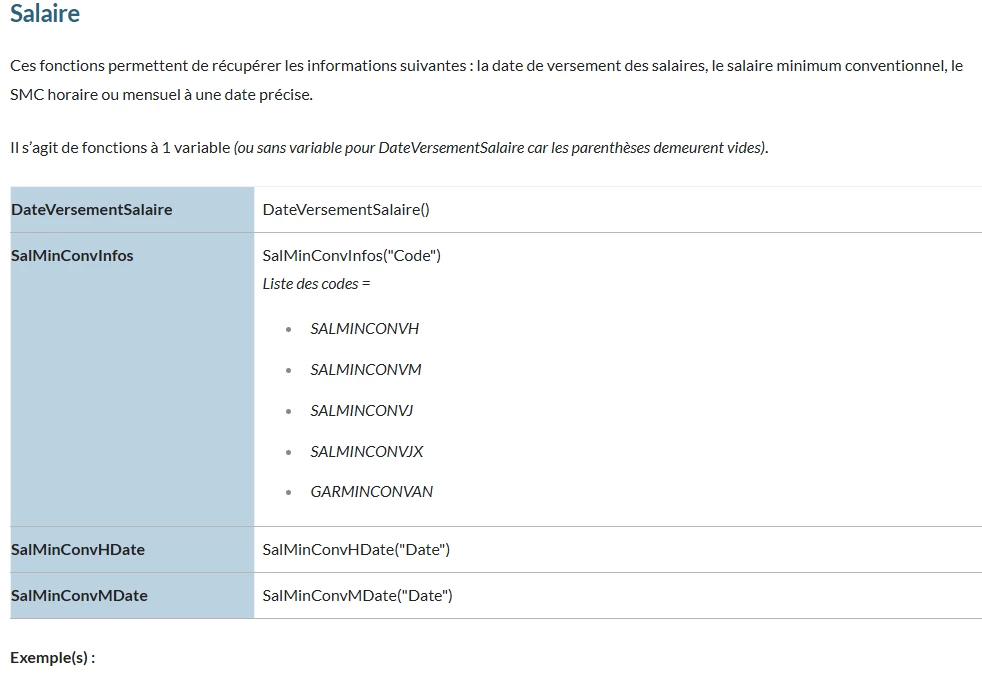The height and width of the screenshot is (694, 982).
Task: Click the SalMinConvMDate row label
Action: [79, 596]
